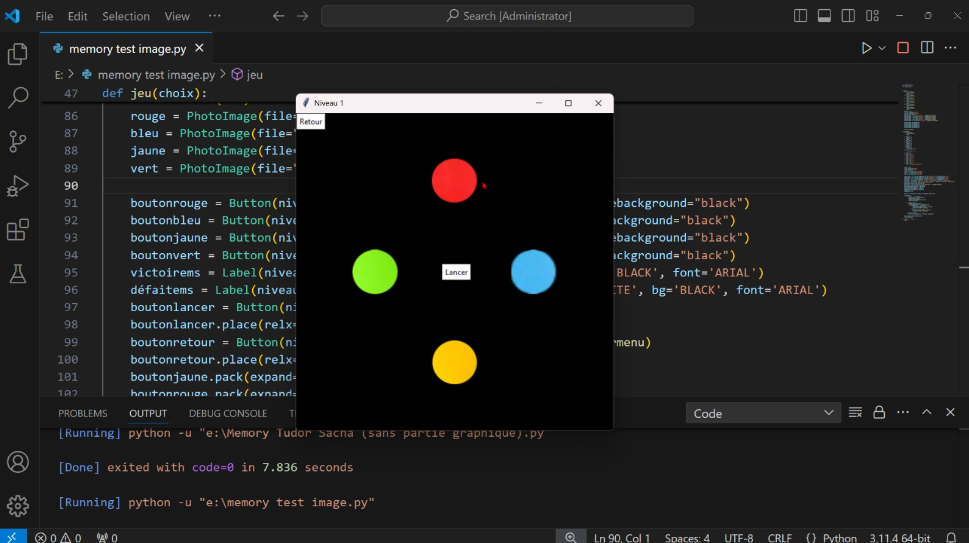This screenshot has width=969, height=543.
Task: Click the red circle color button
Action: pyautogui.click(x=454, y=181)
